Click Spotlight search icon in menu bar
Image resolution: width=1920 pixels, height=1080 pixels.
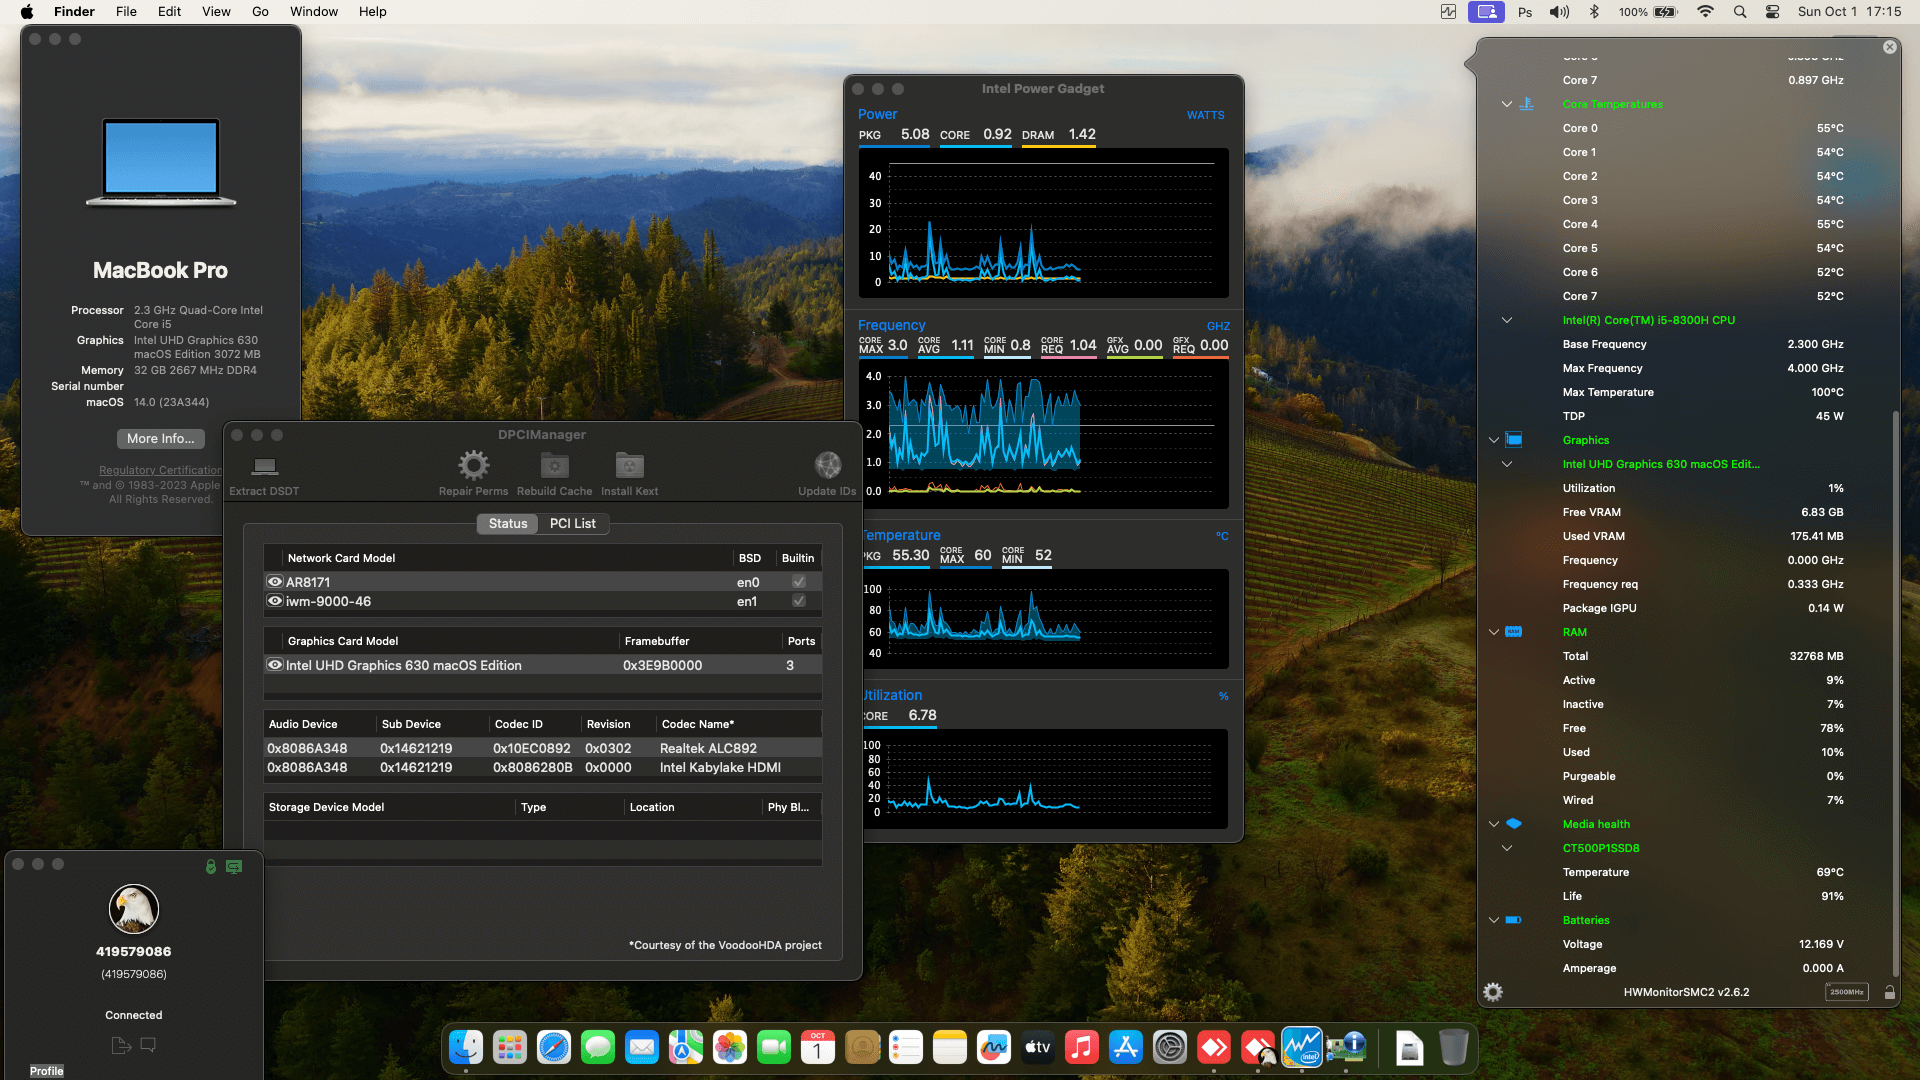(1740, 12)
